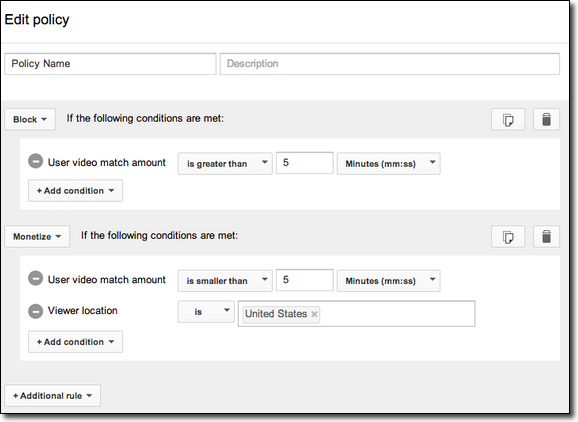This screenshot has width=578, height=422.
Task: Remove Monetize rule match amount condition
Action: point(36,279)
